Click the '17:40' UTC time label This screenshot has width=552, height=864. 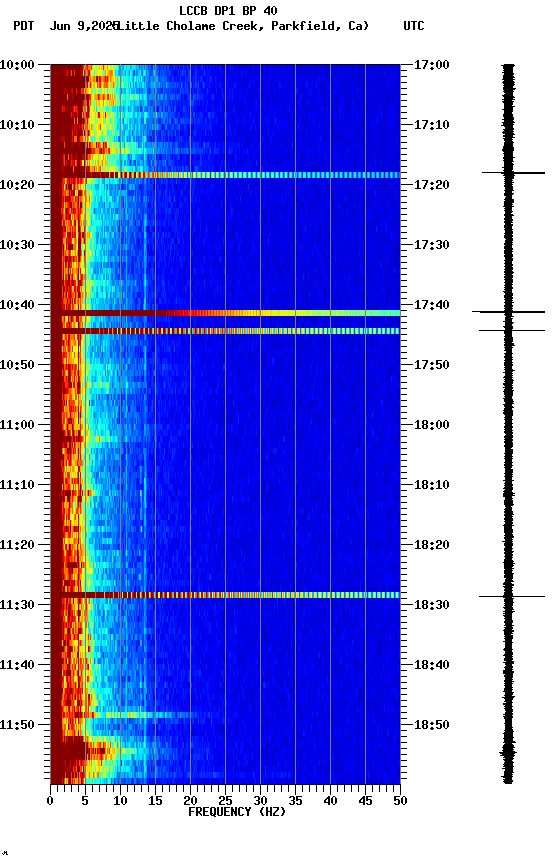click(x=432, y=305)
